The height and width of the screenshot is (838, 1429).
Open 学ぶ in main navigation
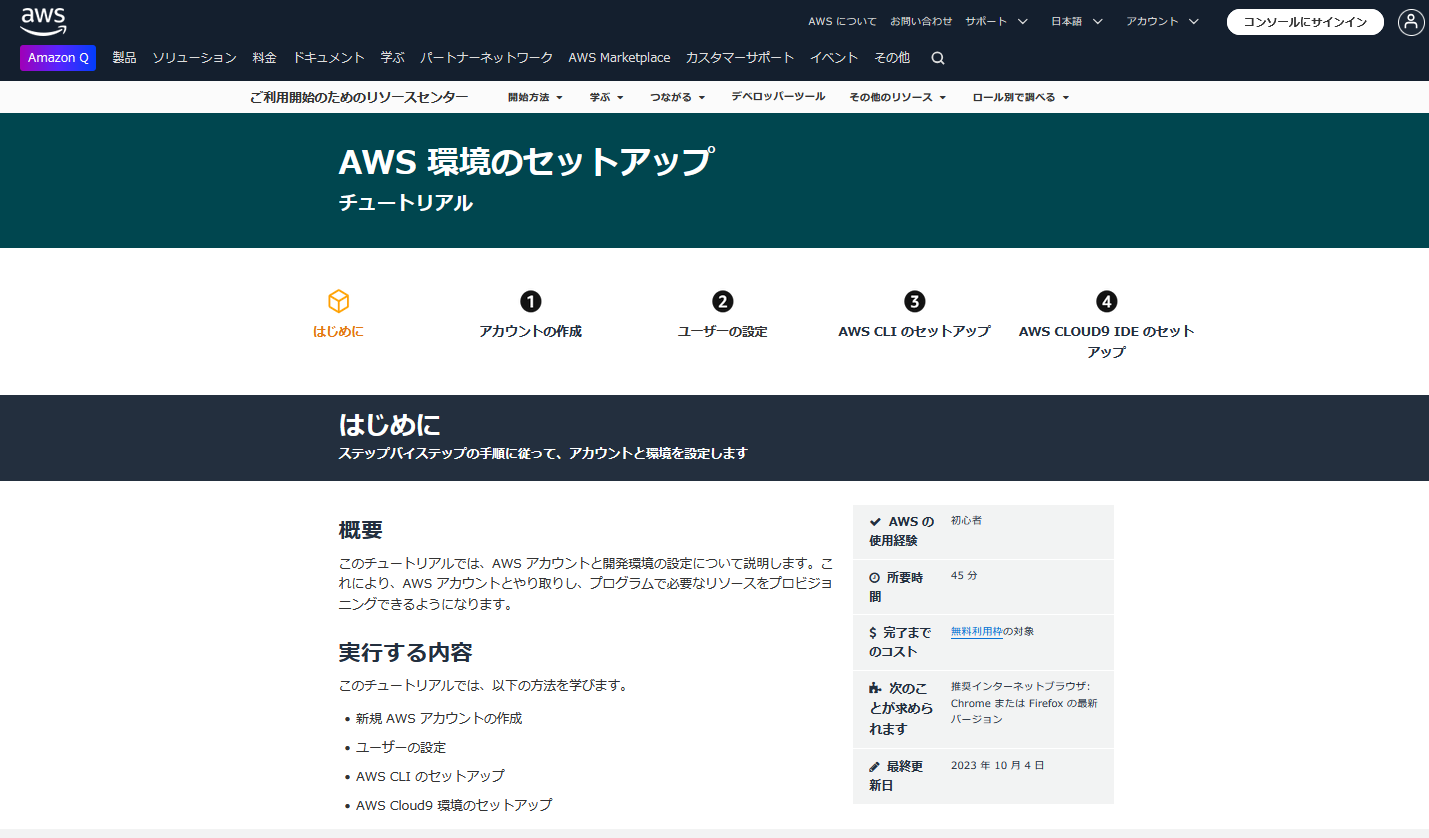point(392,58)
